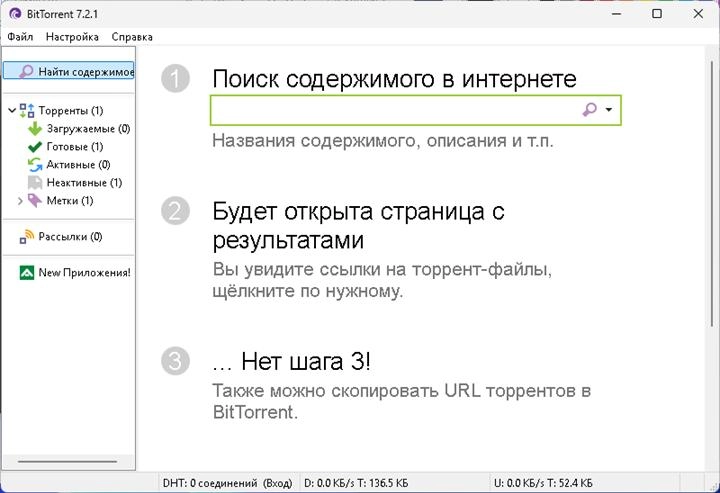The height and width of the screenshot is (493, 720).
Task: Click upload speed status U: 0.0 КБ/s
Action: pos(543,483)
